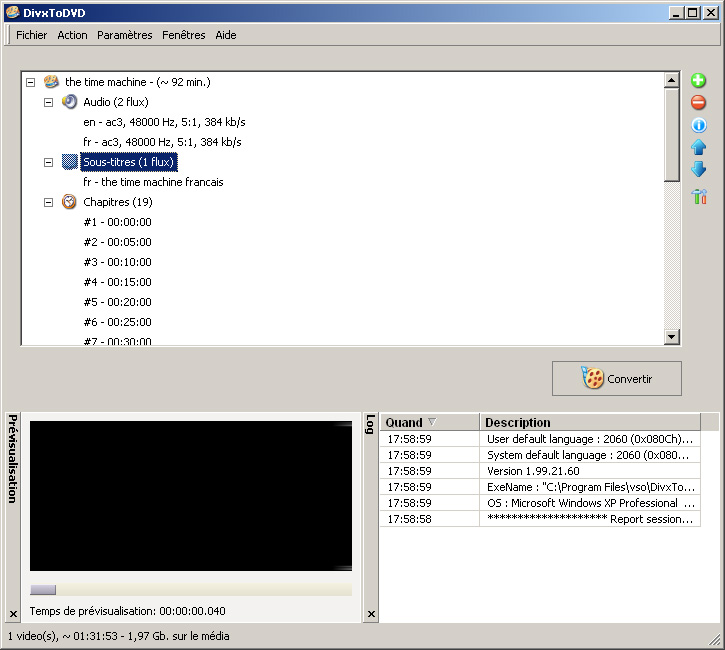725x650 pixels.
Task: Click the movie icon beside the time machine
Action: pyautogui.click(x=51, y=81)
